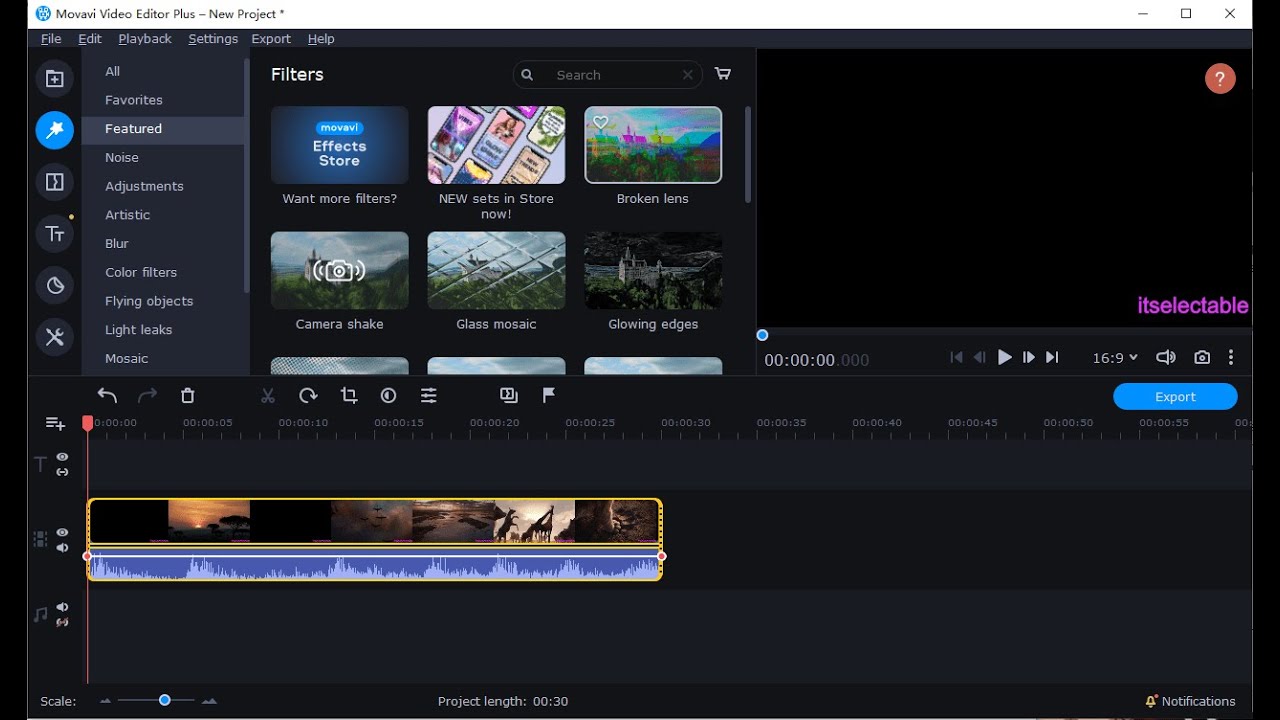This screenshot has height=720, width=1280.
Task: Skip to the previous clip
Action: click(956, 358)
